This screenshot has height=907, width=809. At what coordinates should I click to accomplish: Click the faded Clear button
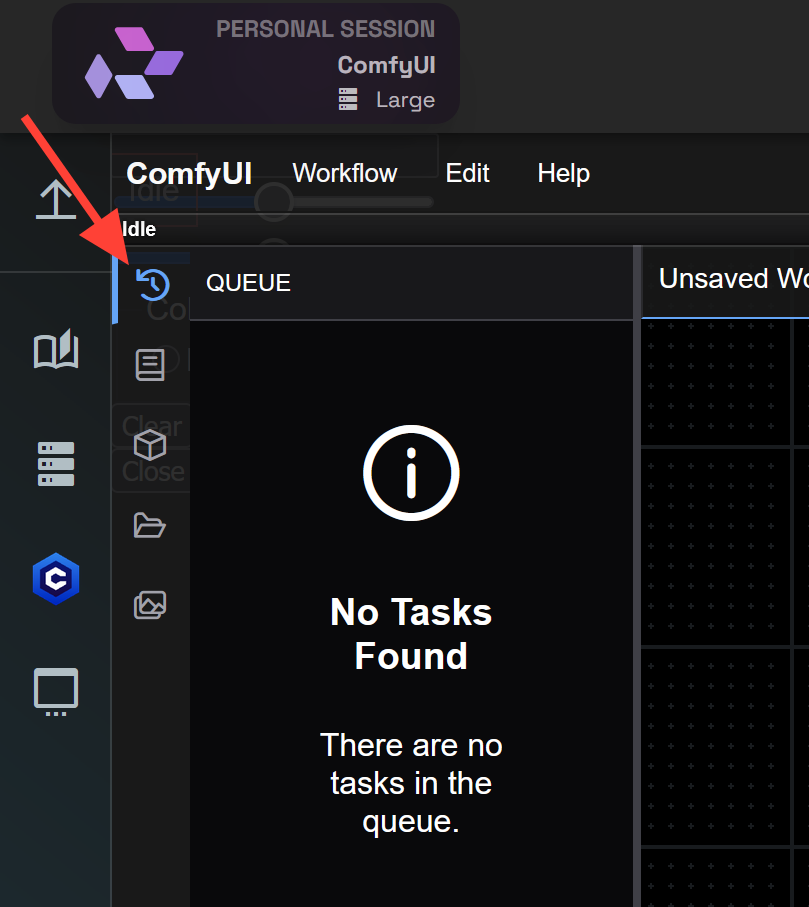click(152, 426)
